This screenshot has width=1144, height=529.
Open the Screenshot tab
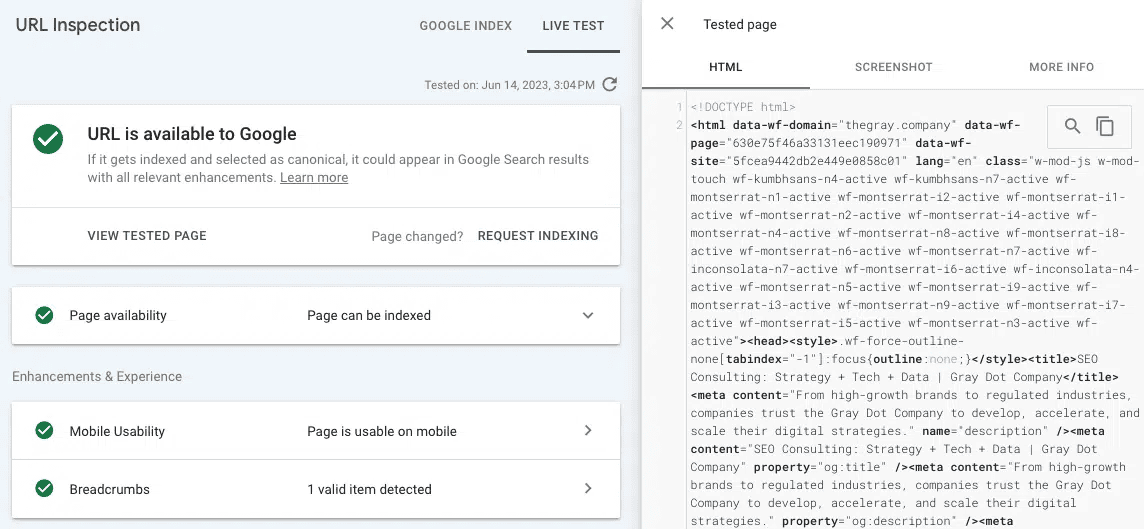[893, 67]
